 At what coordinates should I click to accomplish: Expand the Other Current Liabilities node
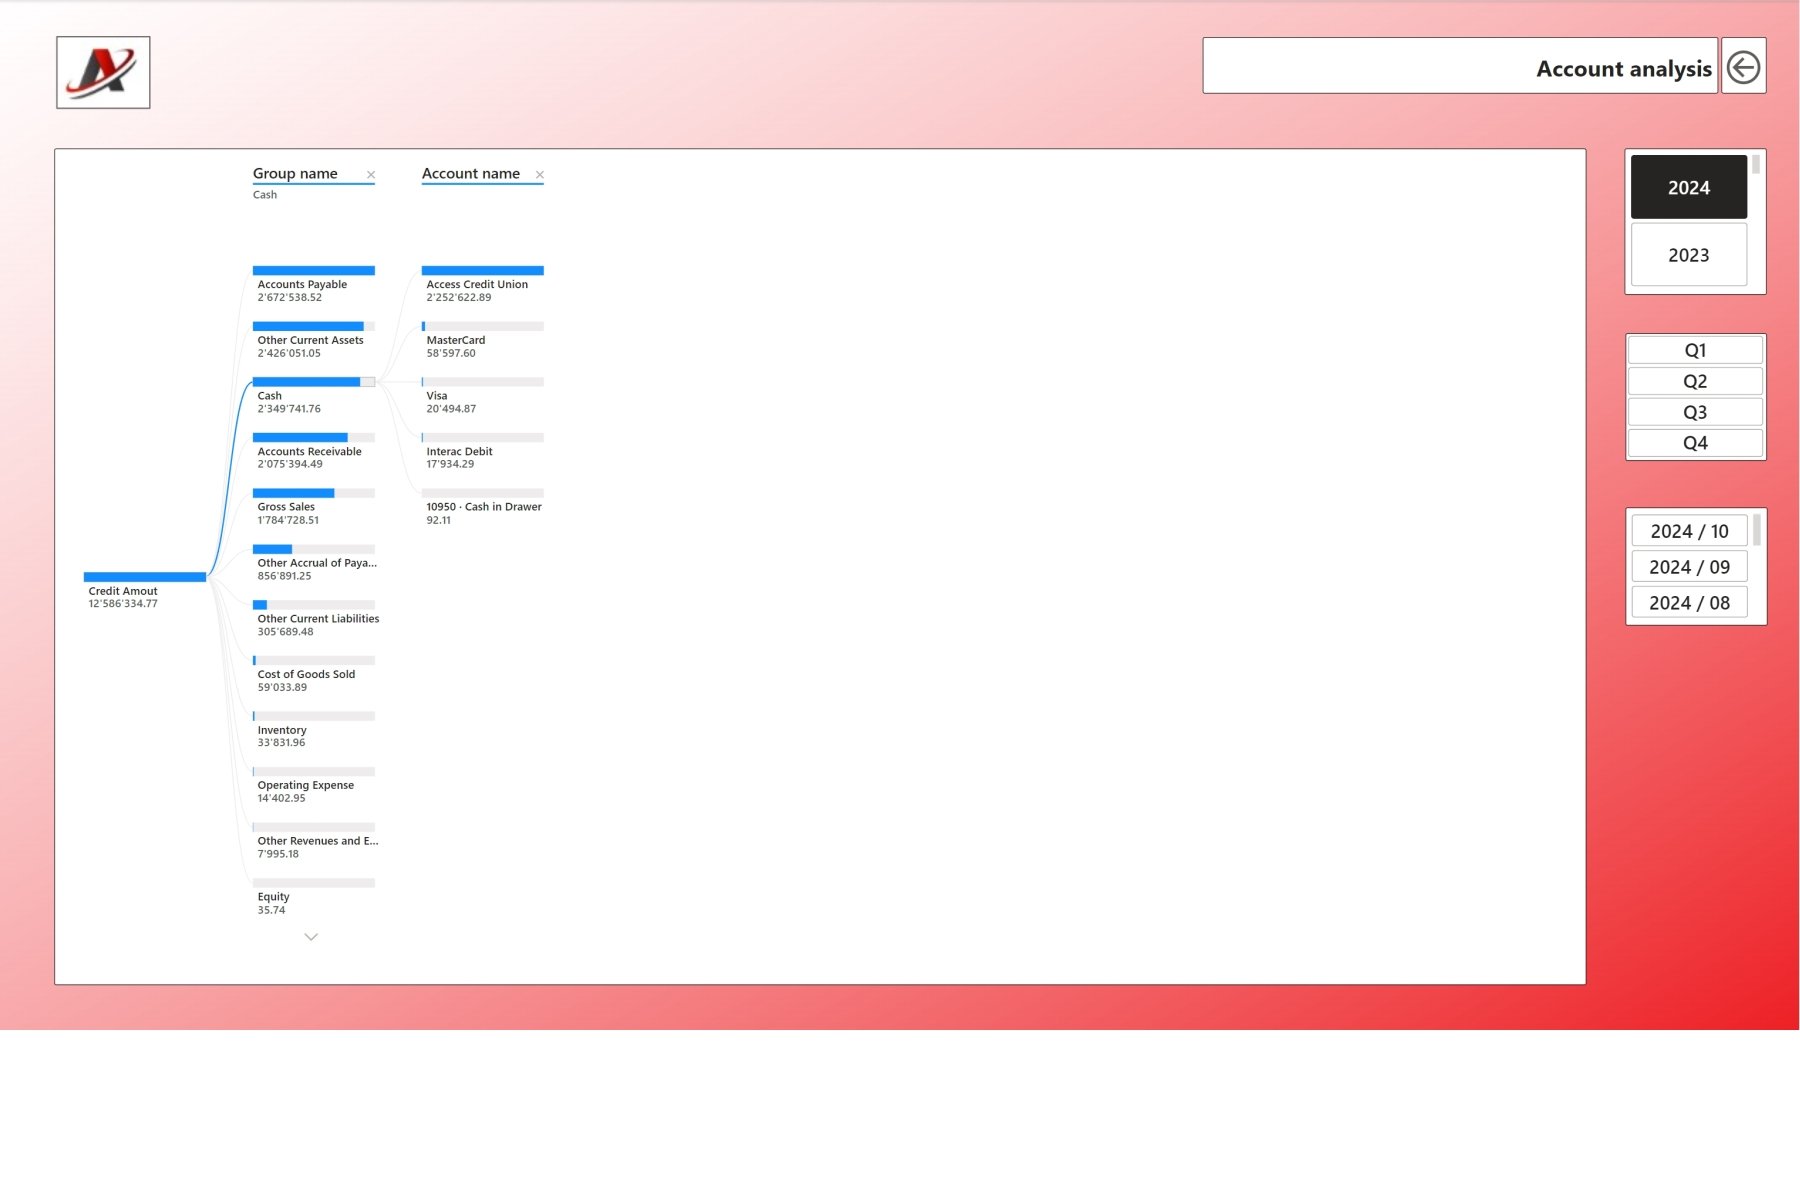316,618
